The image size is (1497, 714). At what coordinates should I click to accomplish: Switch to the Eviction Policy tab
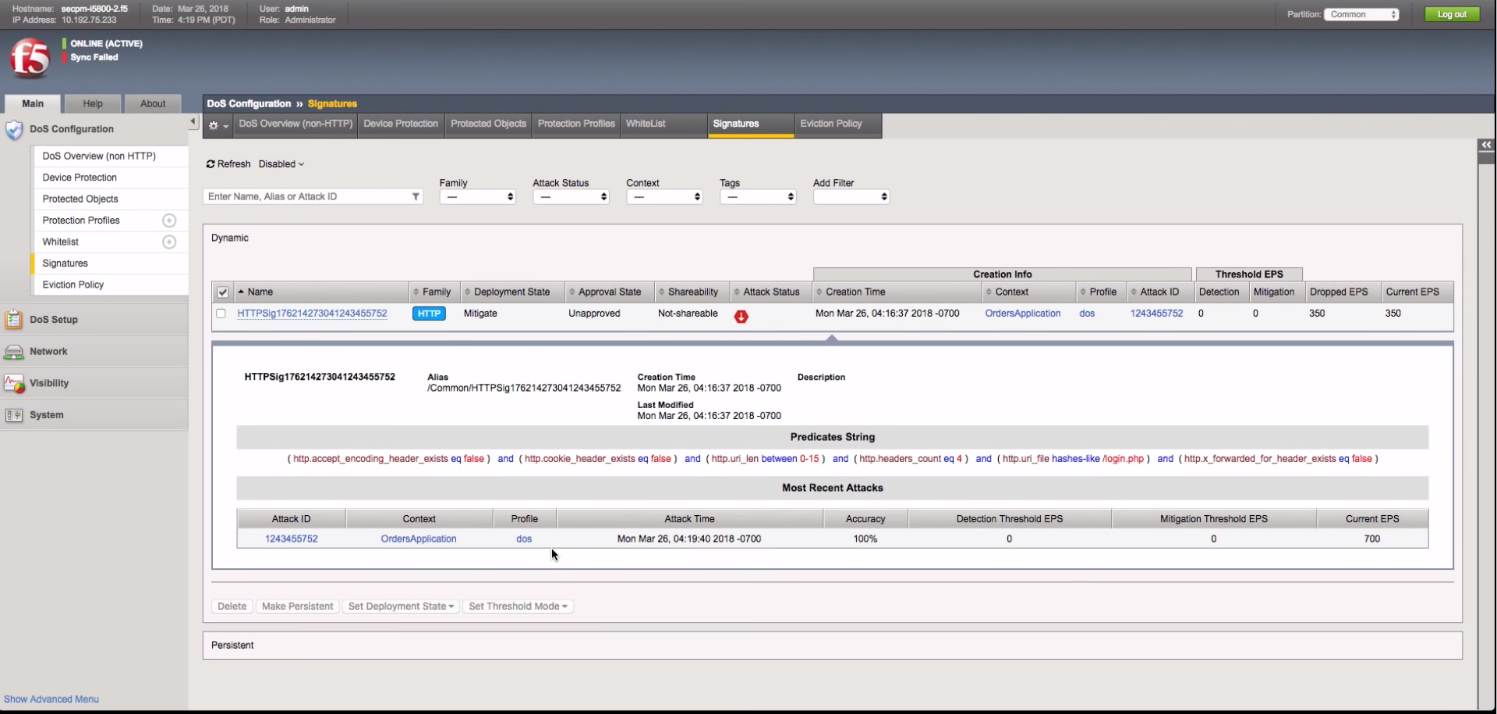830,124
